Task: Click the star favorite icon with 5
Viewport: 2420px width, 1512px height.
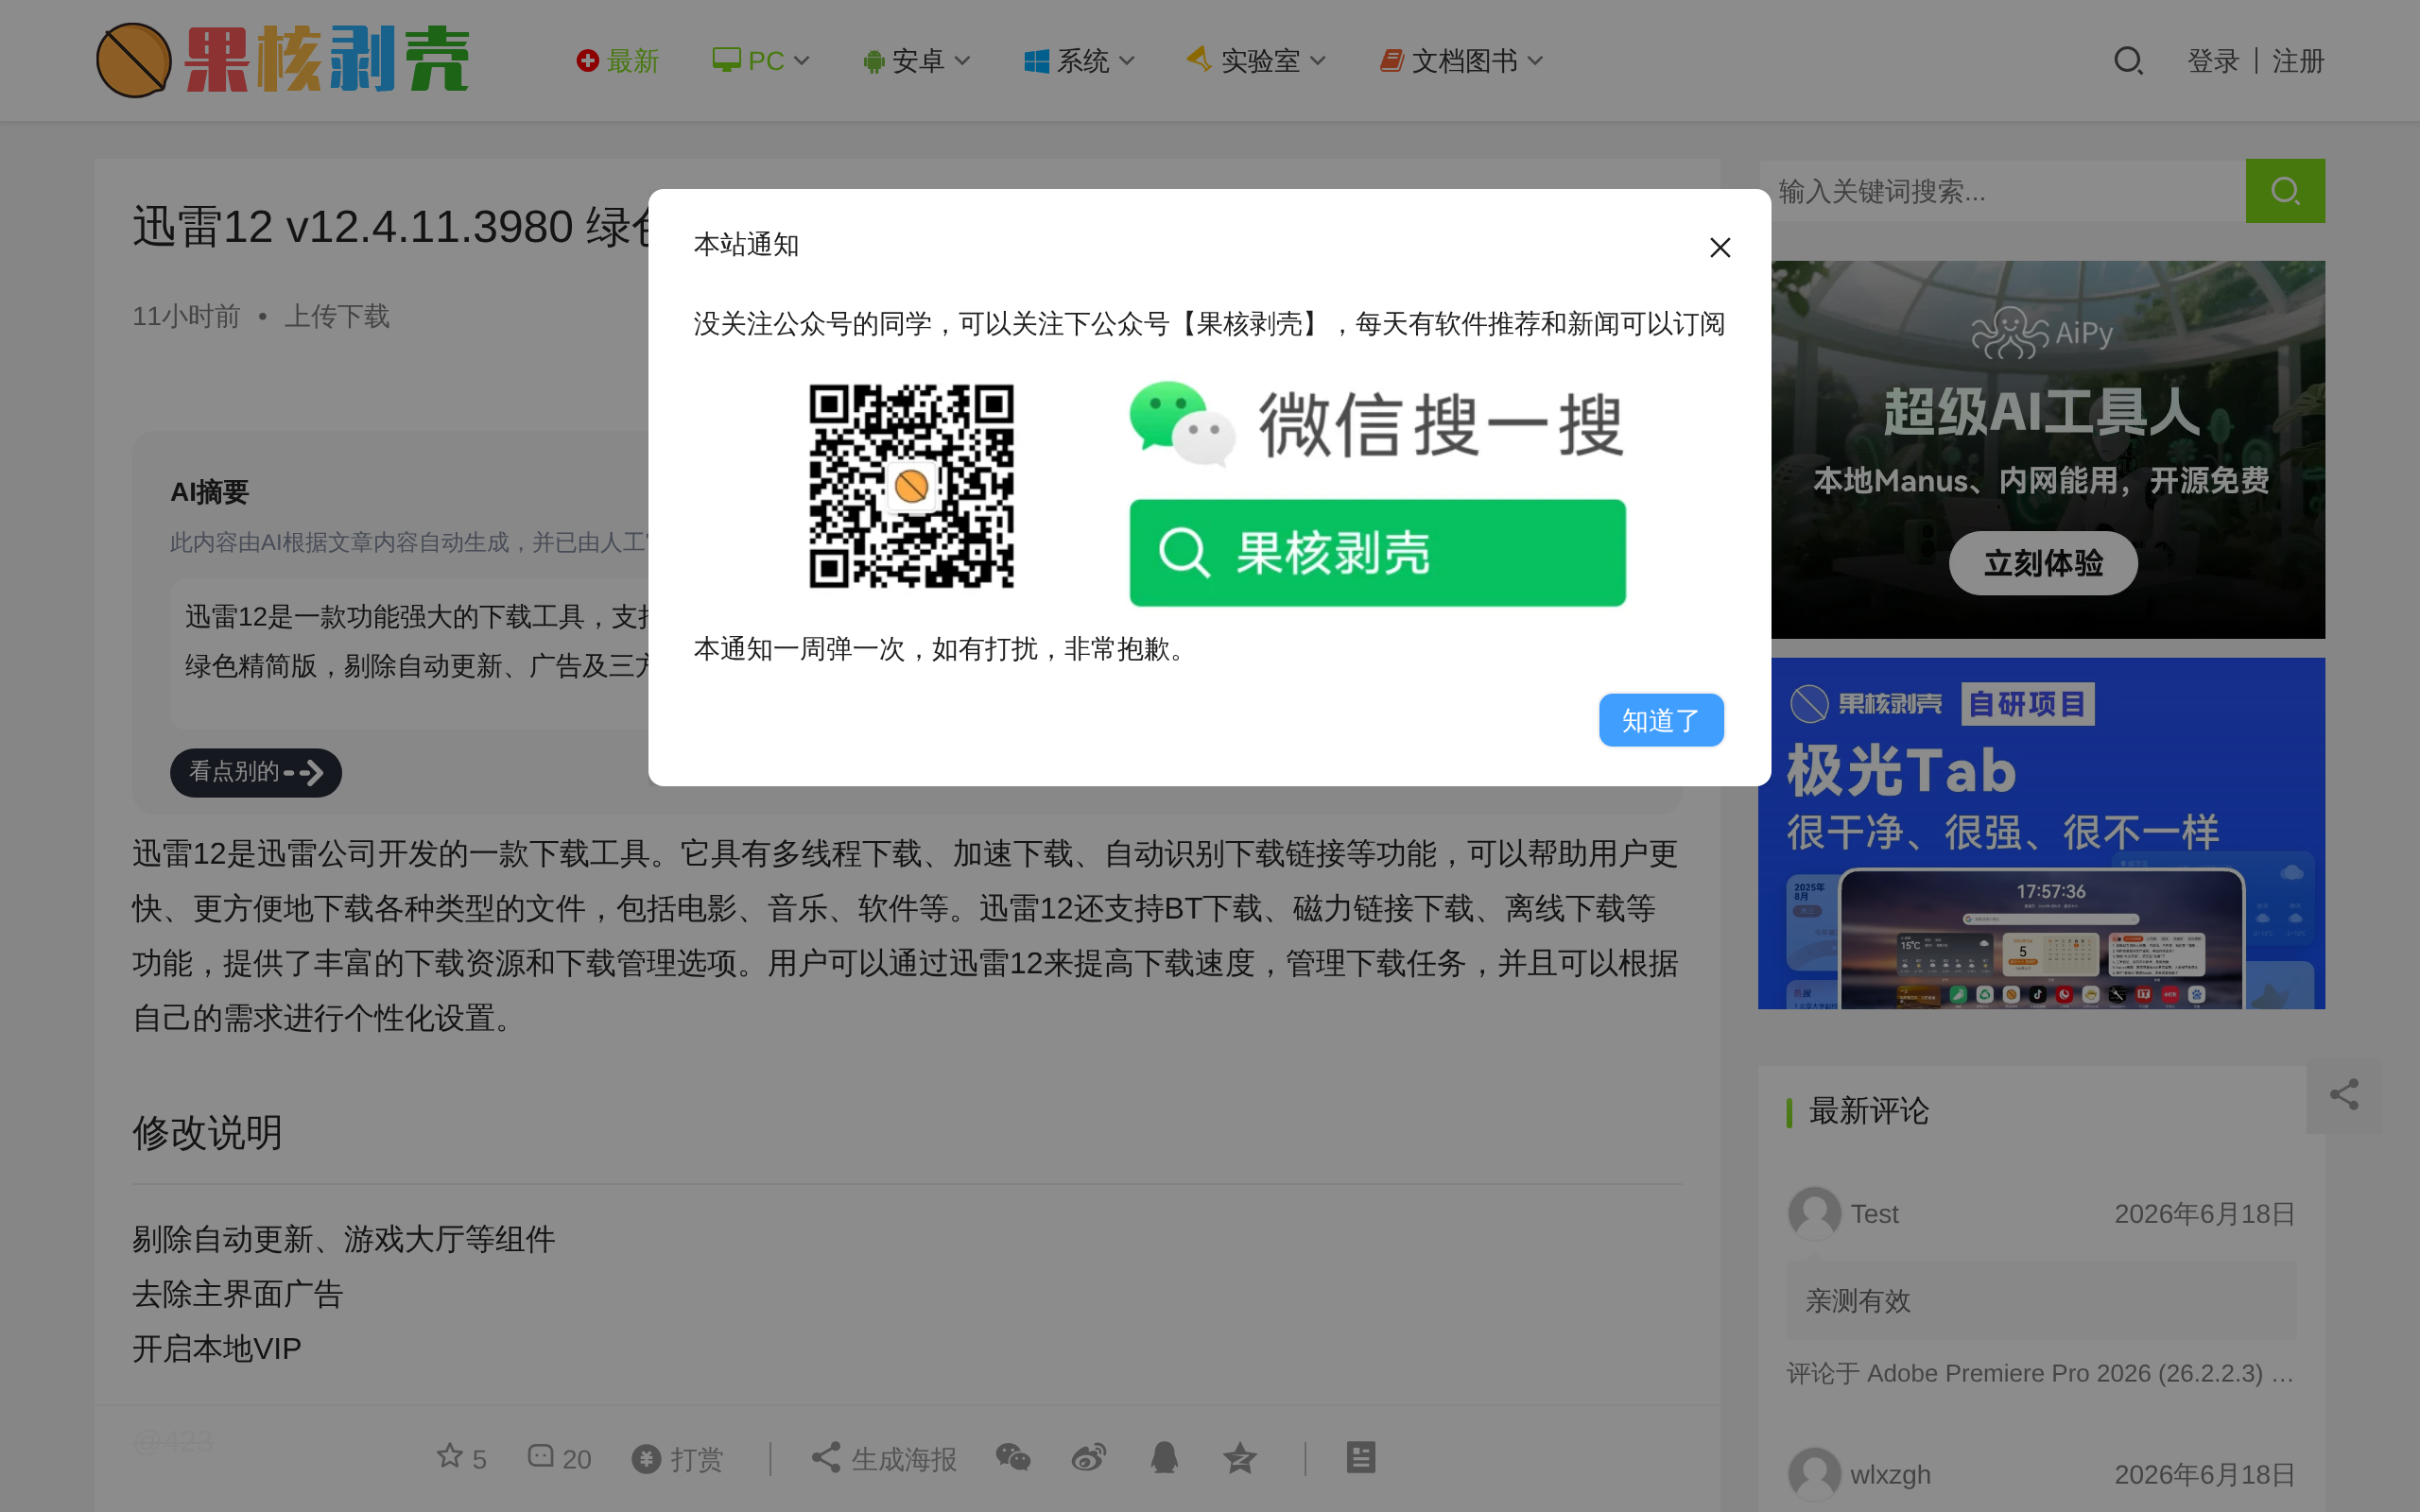Action: point(461,1458)
